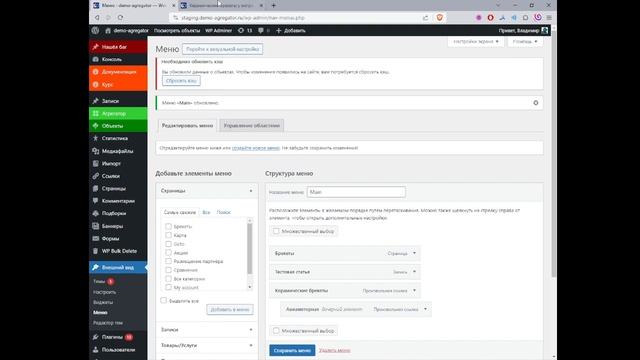
Task: Switch to Управление областями tab
Action: pyautogui.click(x=252, y=126)
